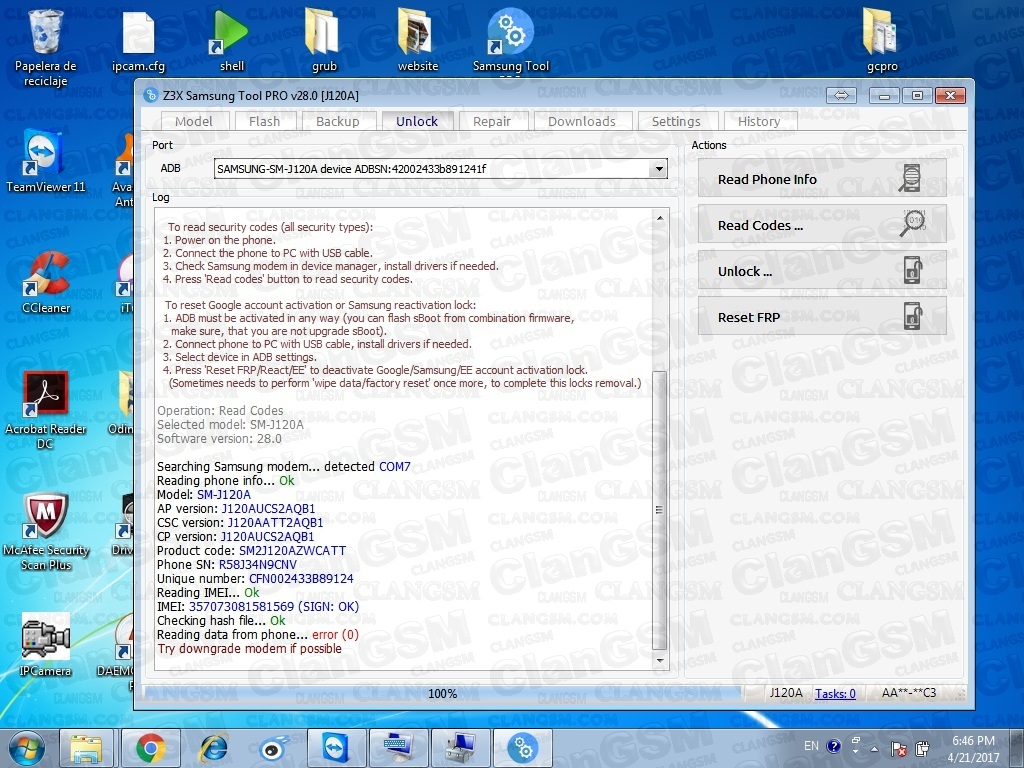Click the Product code SM2J120AZWCATT line

[x=251, y=551]
